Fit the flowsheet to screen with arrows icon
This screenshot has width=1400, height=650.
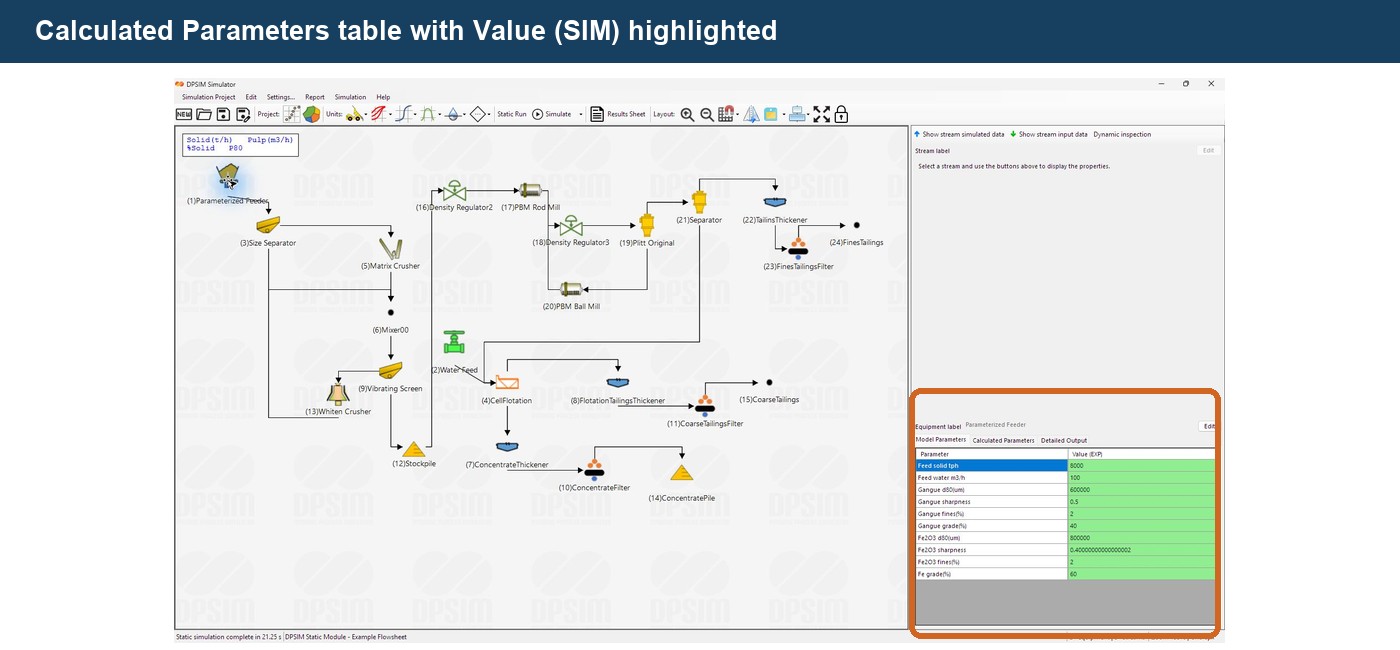coord(822,114)
